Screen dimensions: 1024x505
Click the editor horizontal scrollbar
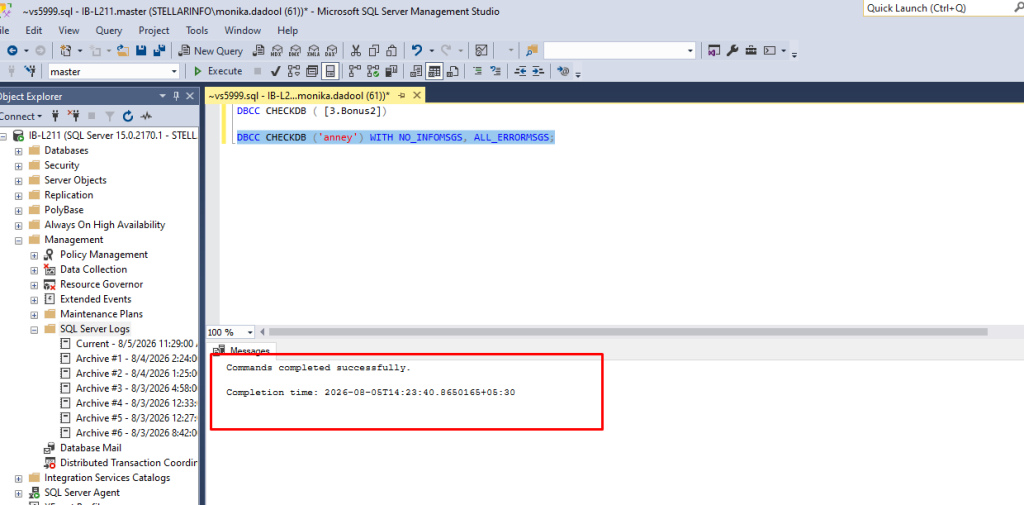pyautogui.click(x=628, y=332)
